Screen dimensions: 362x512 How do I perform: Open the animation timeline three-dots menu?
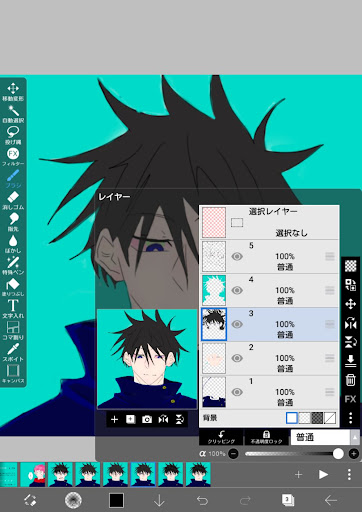pyautogui.click(x=349, y=475)
